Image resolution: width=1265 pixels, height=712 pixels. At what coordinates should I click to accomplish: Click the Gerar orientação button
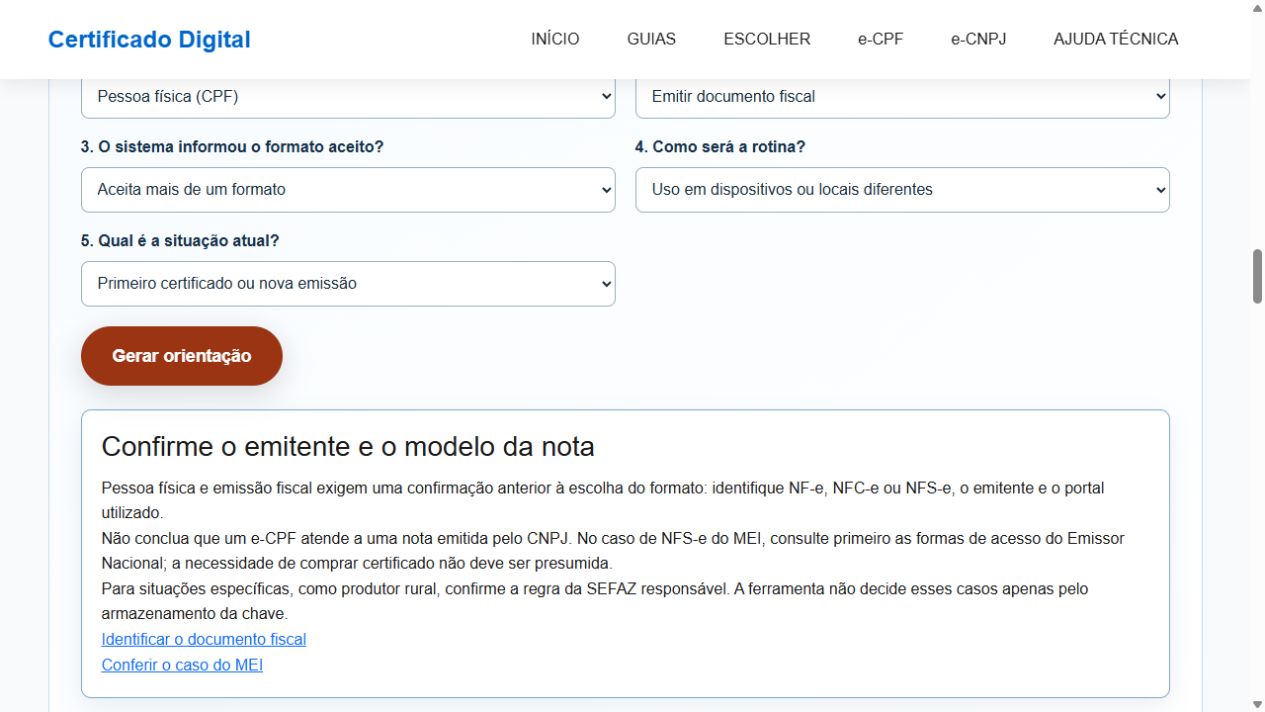click(x=182, y=356)
